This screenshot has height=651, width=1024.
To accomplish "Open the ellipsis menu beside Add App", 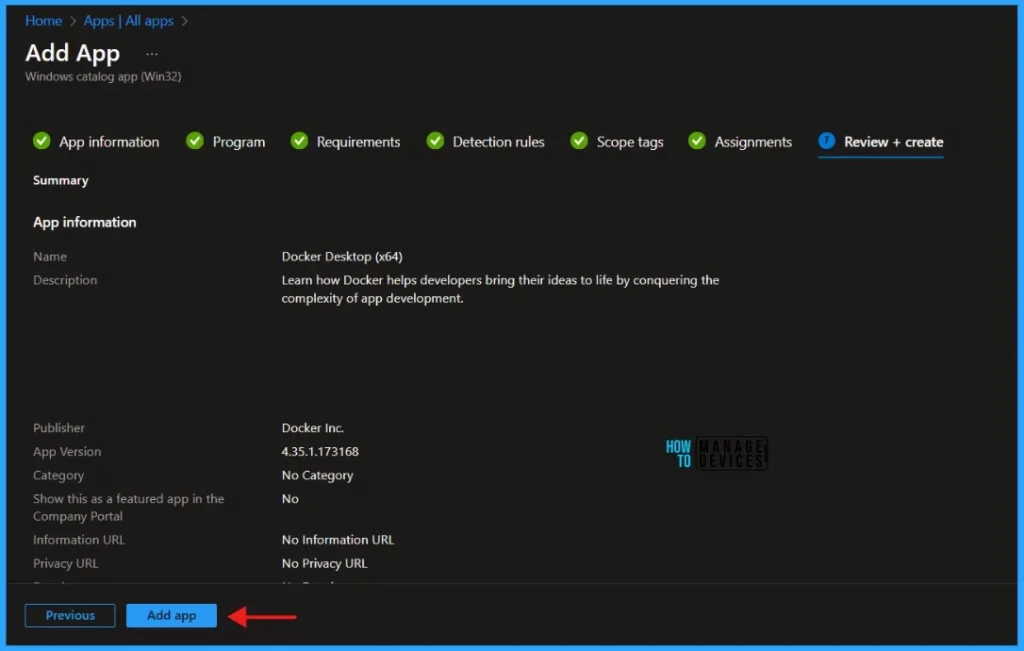I will click(152, 54).
